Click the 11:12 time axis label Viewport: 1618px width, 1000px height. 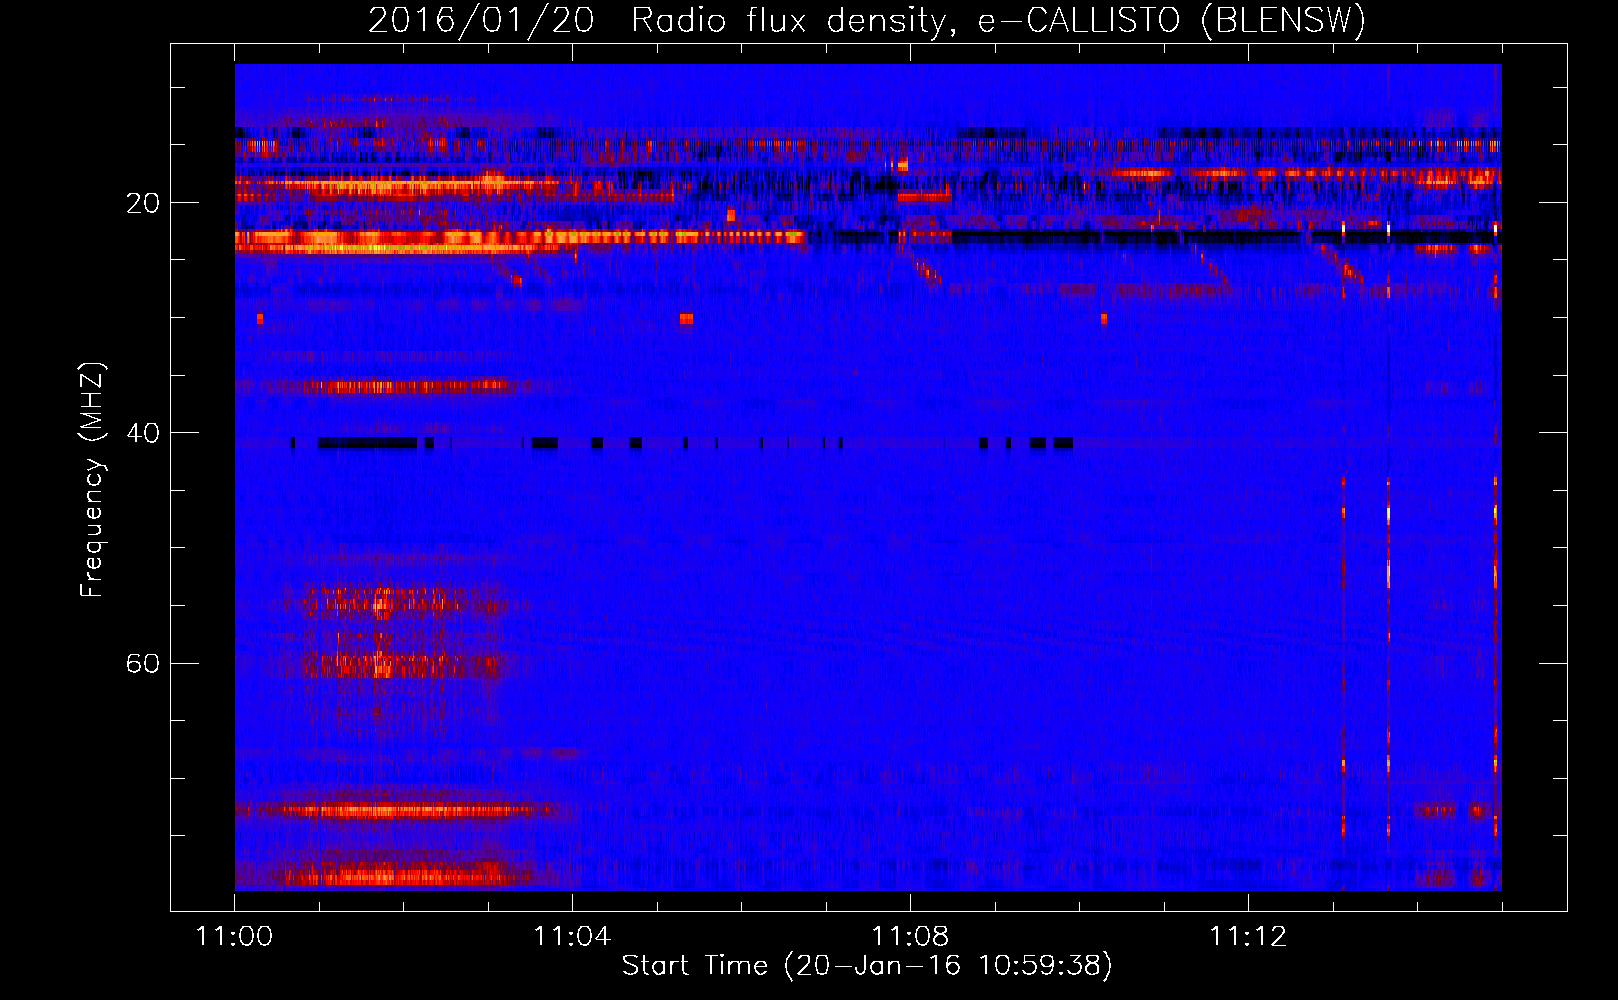tap(1248, 937)
